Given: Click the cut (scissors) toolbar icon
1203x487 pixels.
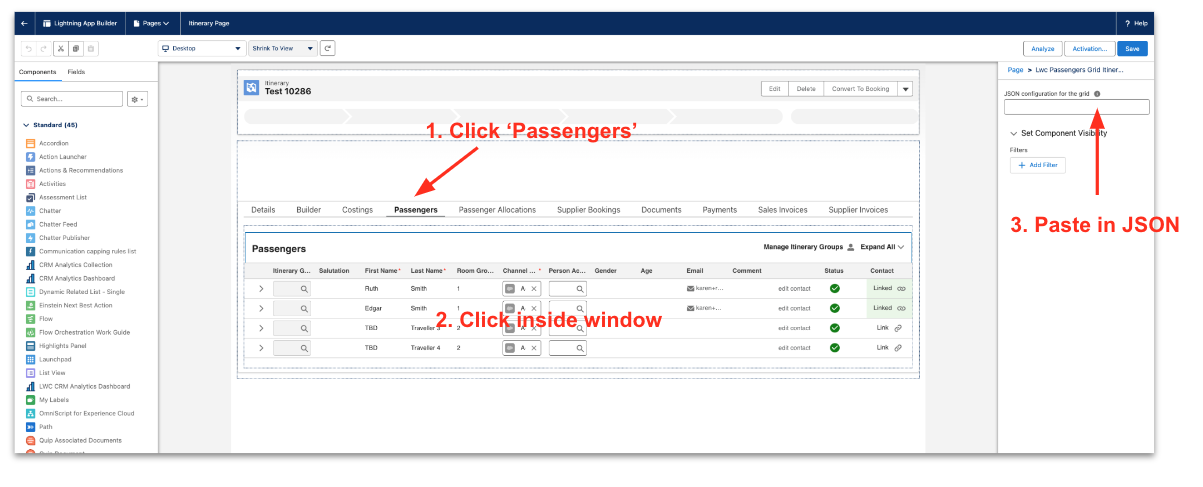Looking at the screenshot, I should 60,48.
